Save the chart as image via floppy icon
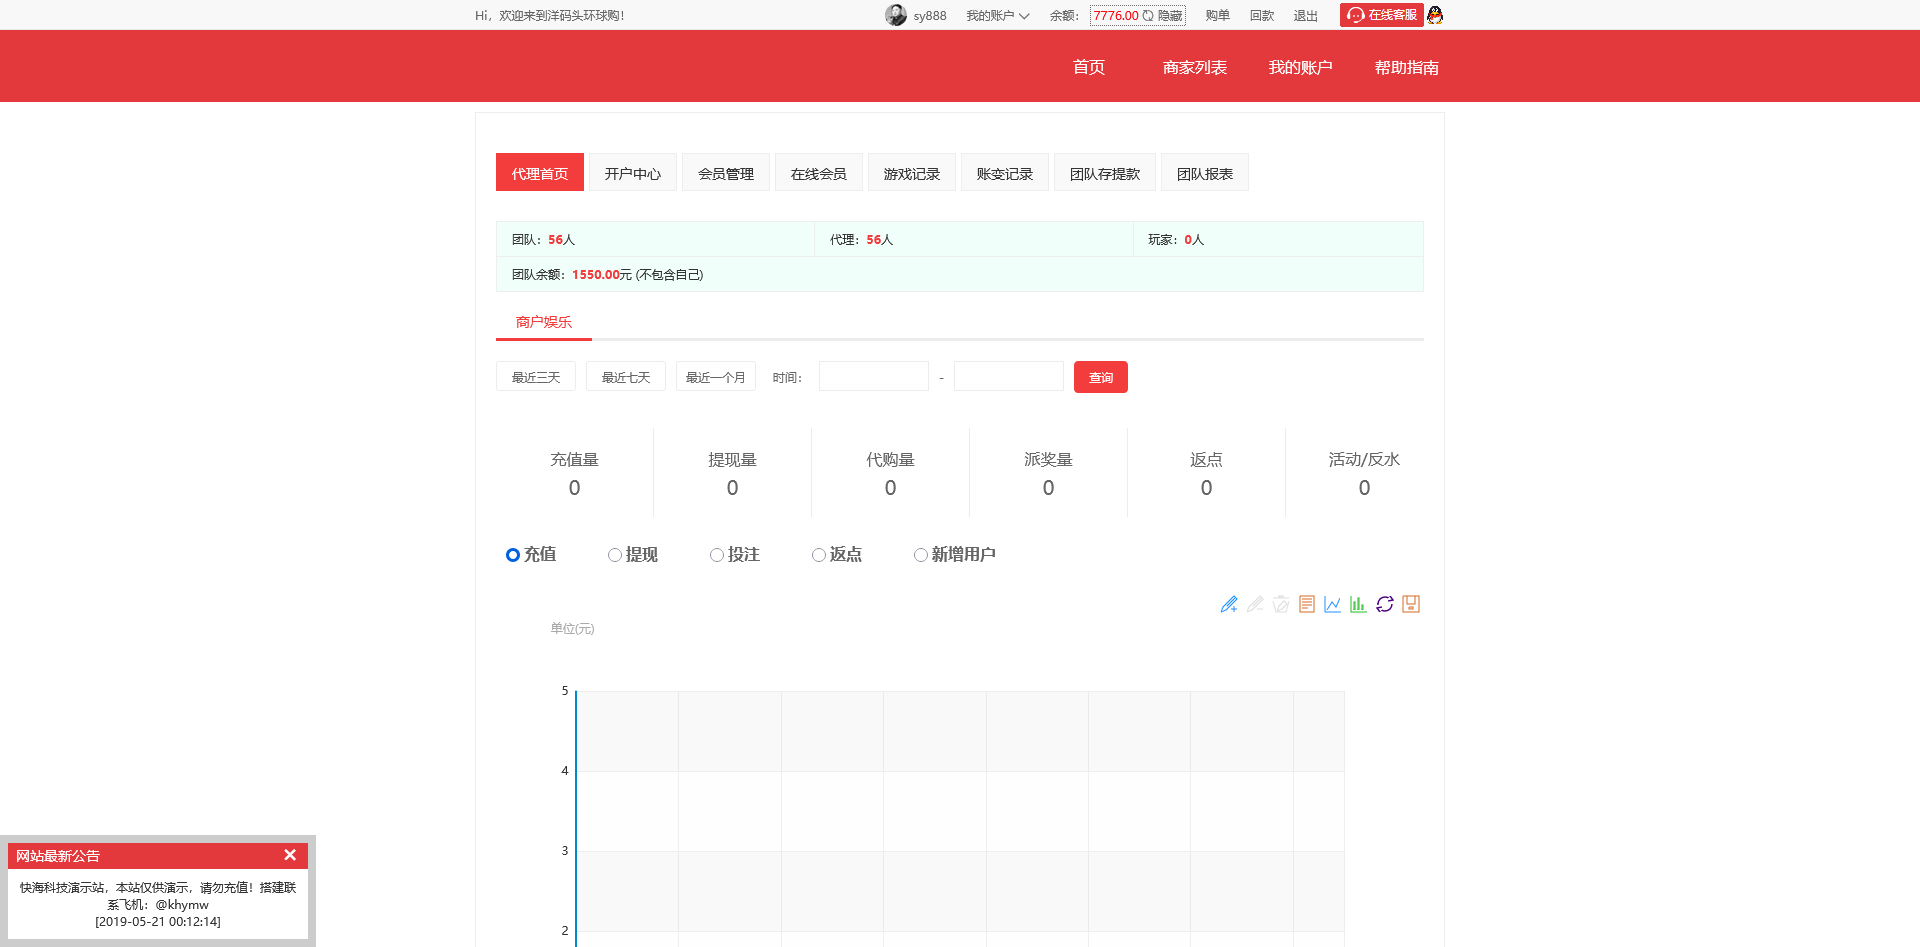1920x947 pixels. tap(1411, 604)
